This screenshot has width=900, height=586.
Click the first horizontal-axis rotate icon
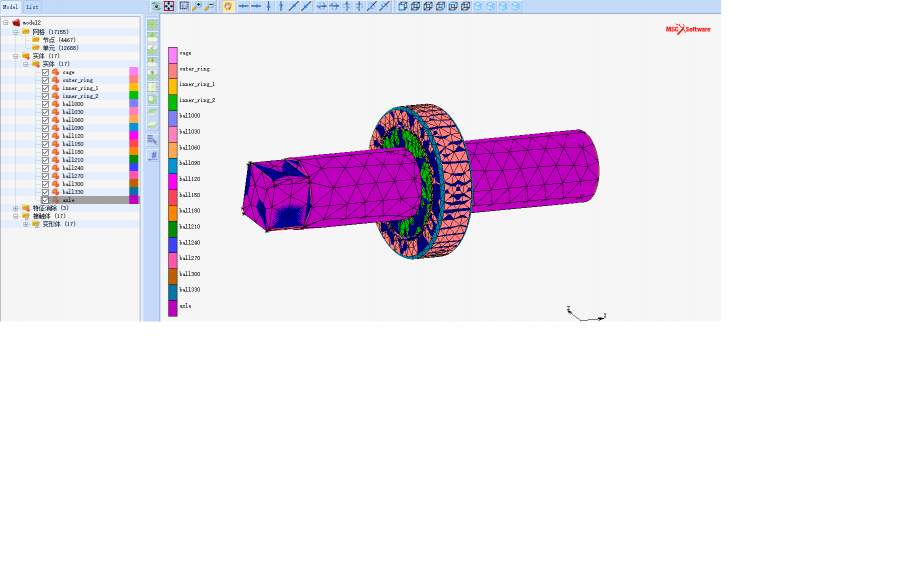(321, 6)
